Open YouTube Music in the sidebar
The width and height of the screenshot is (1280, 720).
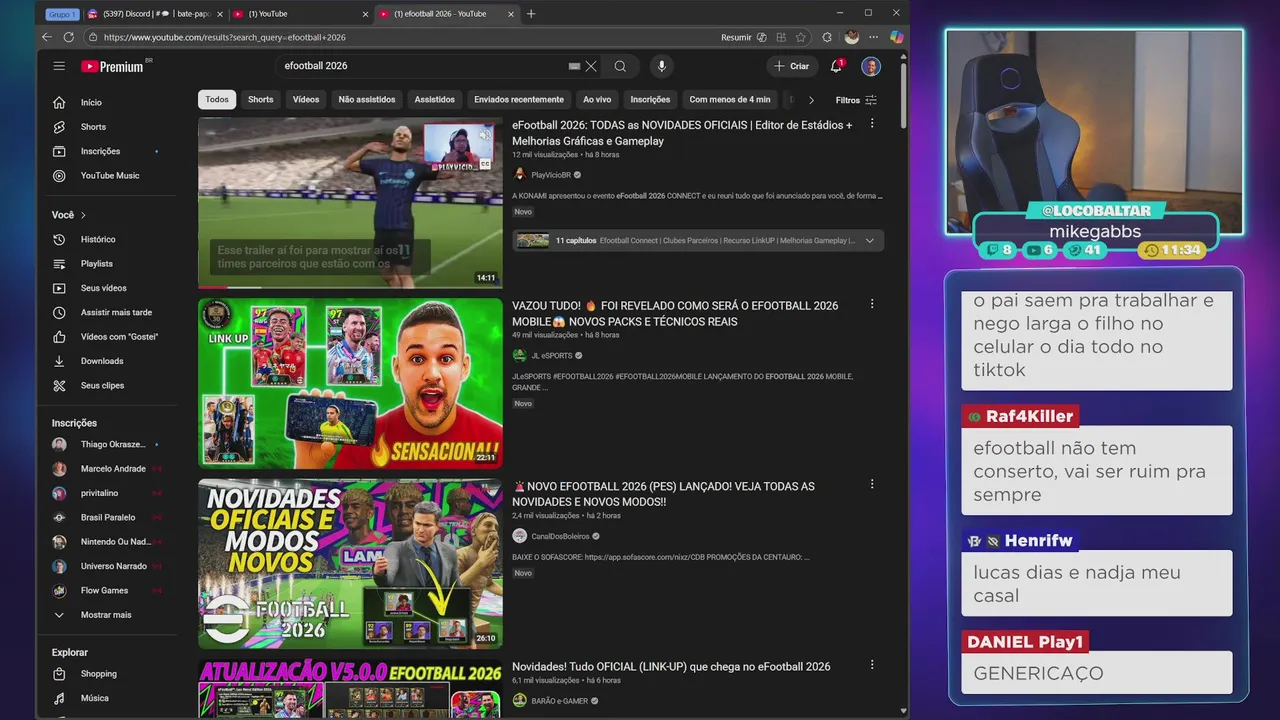[x=112, y=176]
